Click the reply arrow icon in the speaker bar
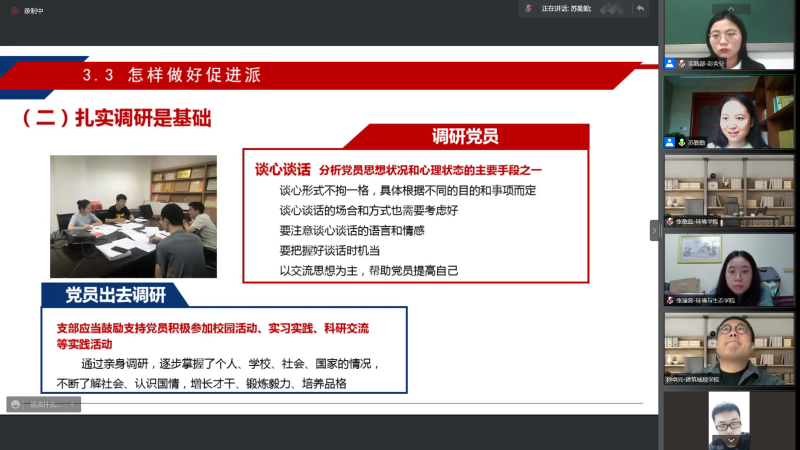The width and height of the screenshot is (800, 450). coord(640,8)
